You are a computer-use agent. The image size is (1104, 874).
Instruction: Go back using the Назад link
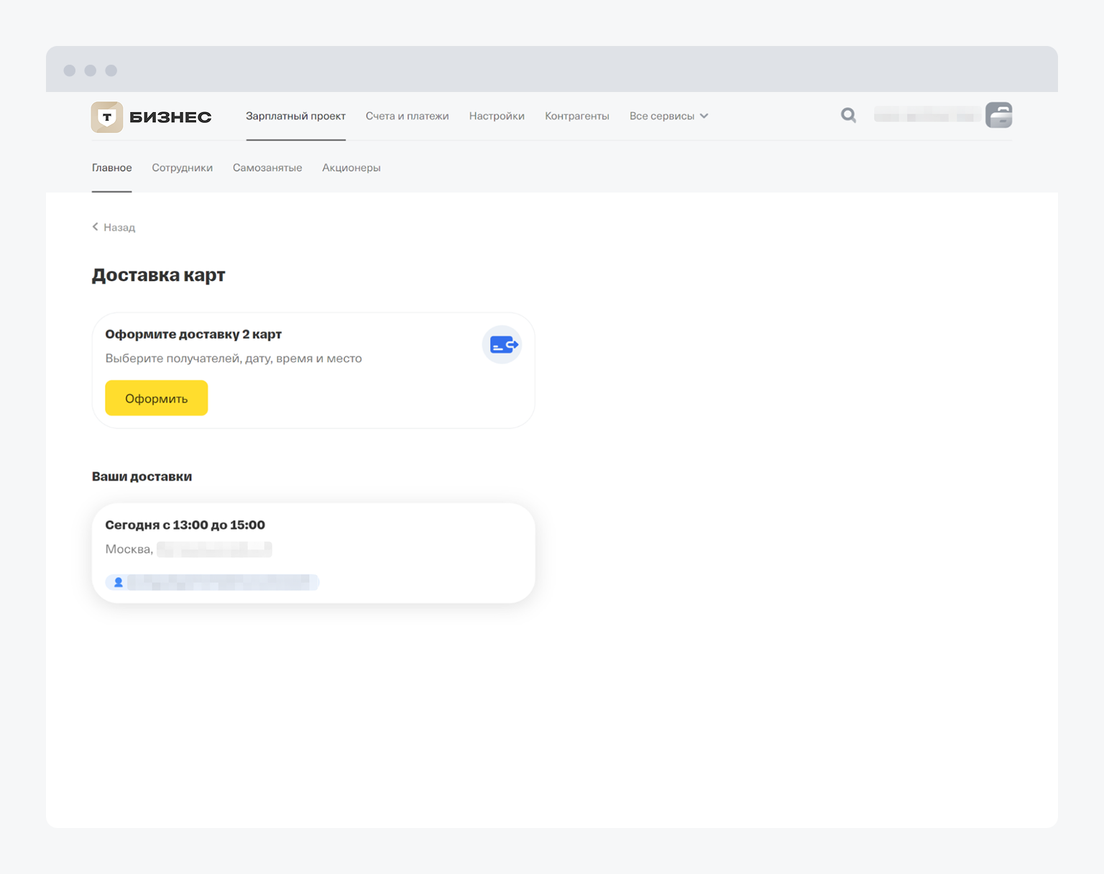coord(114,228)
